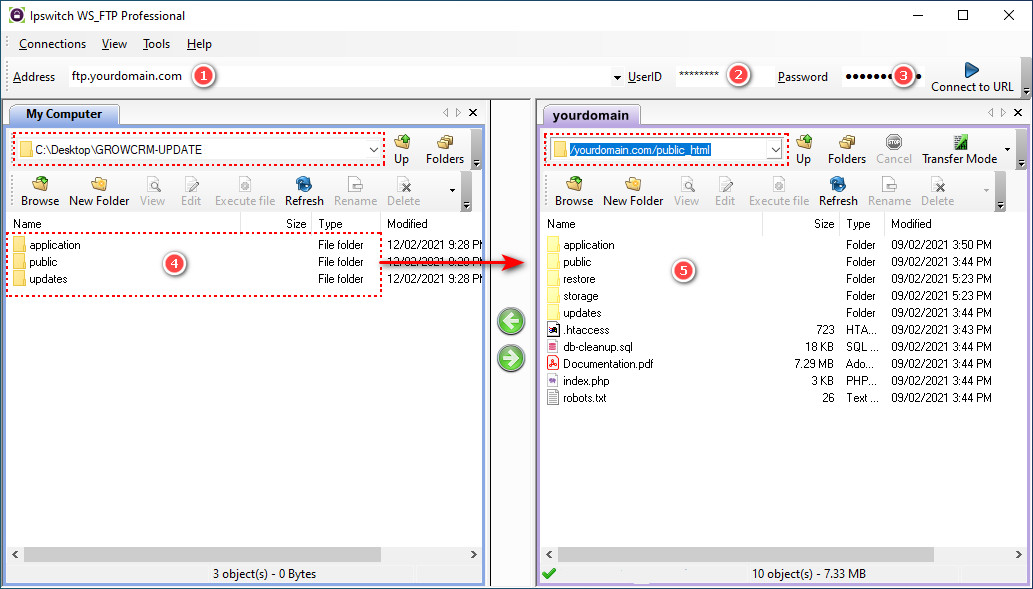Expand local toolbar overflow arrow after Delete
The width and height of the screenshot is (1033, 589).
[x=452, y=191]
